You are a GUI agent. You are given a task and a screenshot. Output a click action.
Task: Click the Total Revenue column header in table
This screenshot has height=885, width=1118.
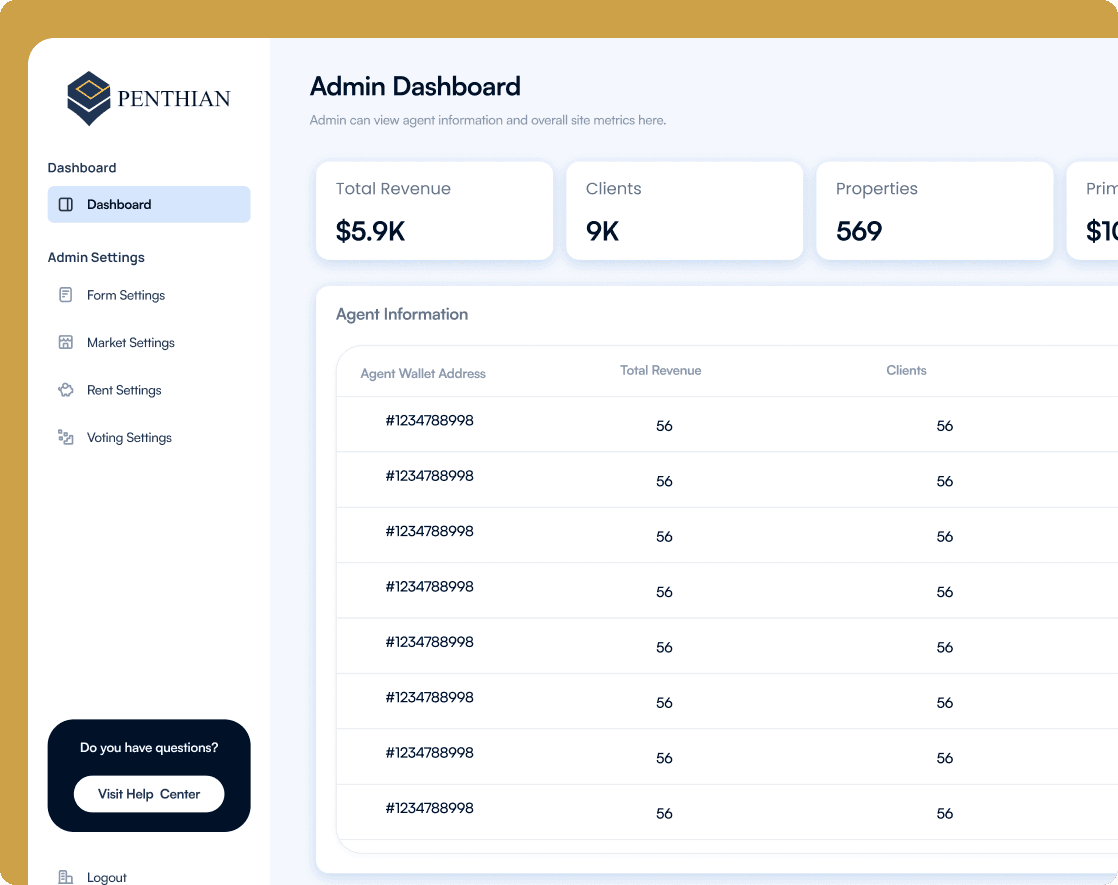click(x=660, y=371)
